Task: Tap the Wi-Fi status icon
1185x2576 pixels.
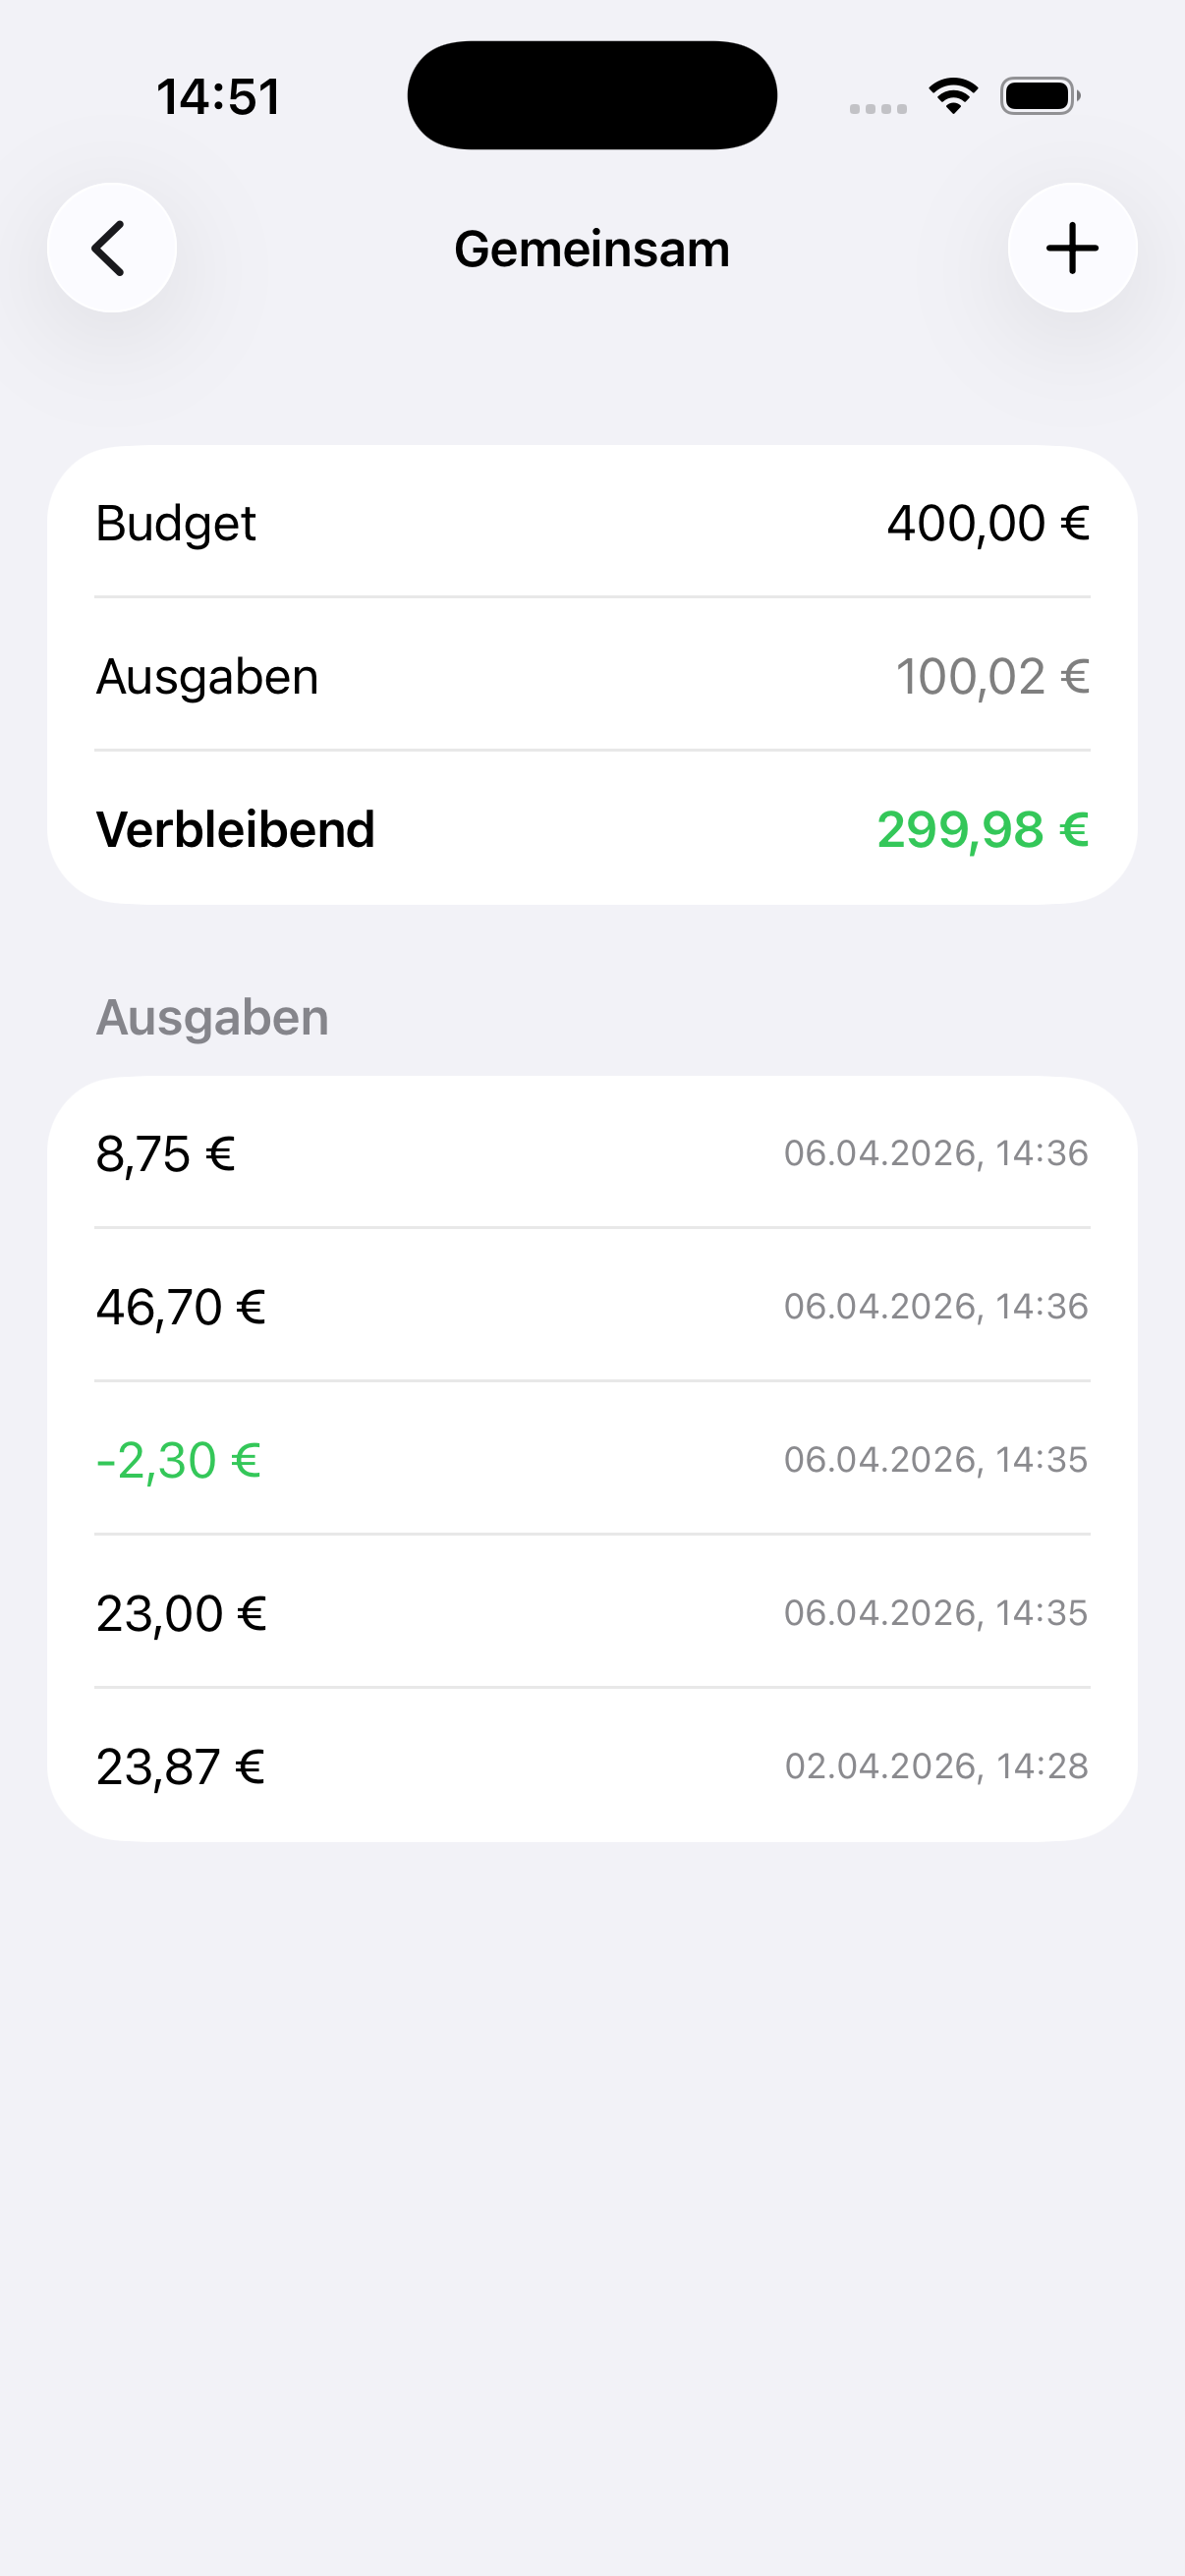Action: click(x=953, y=96)
